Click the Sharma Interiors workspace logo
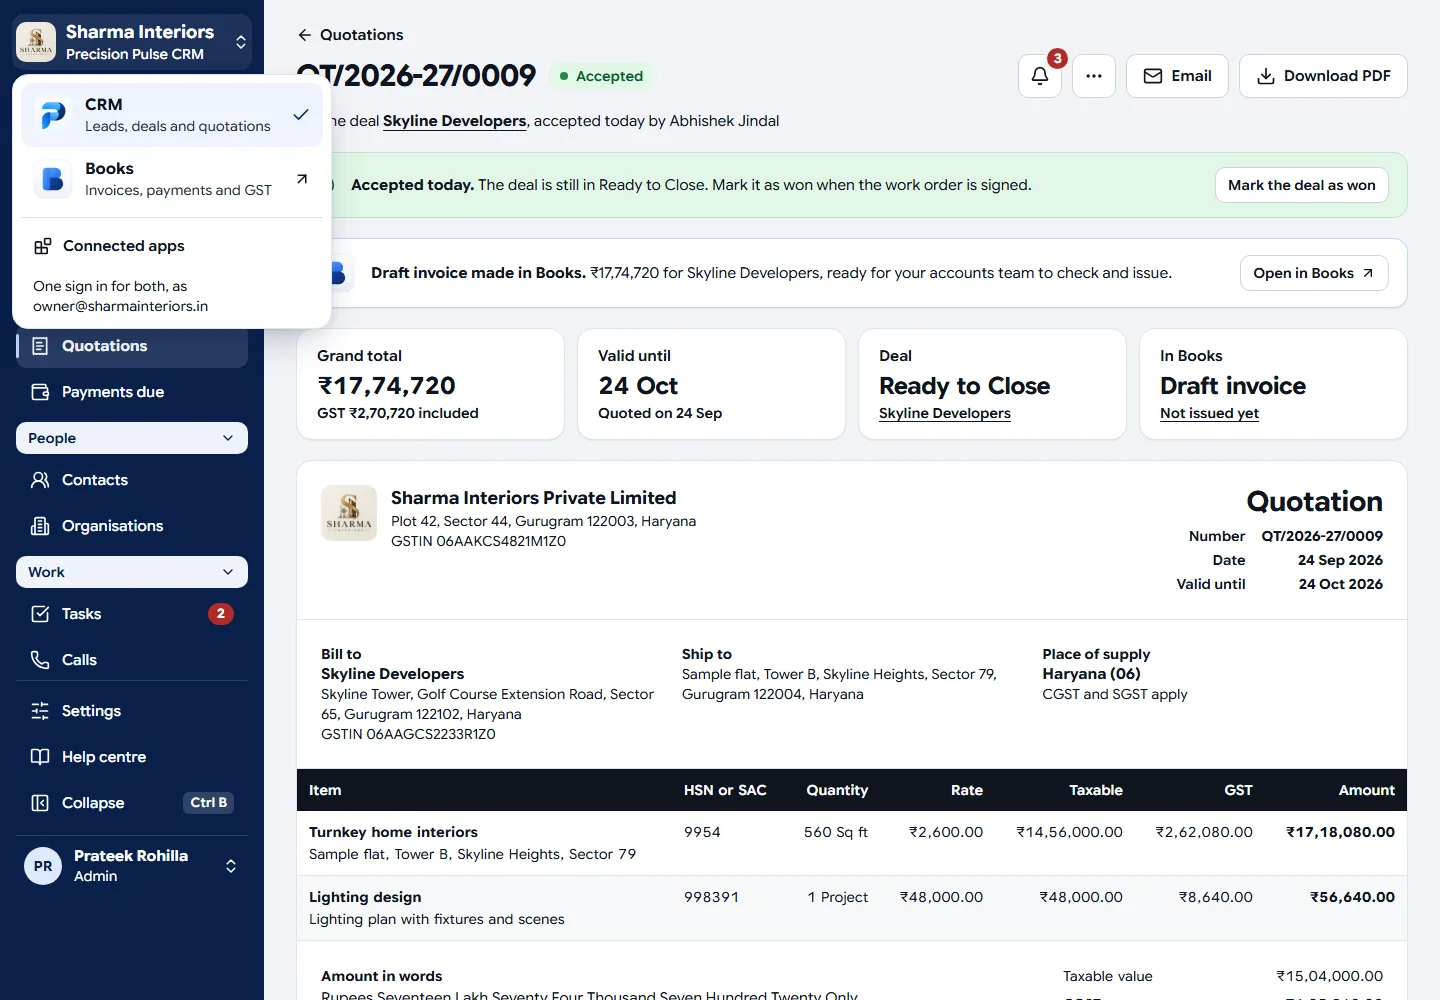Screen dimensions: 1440x1000 tap(36, 42)
